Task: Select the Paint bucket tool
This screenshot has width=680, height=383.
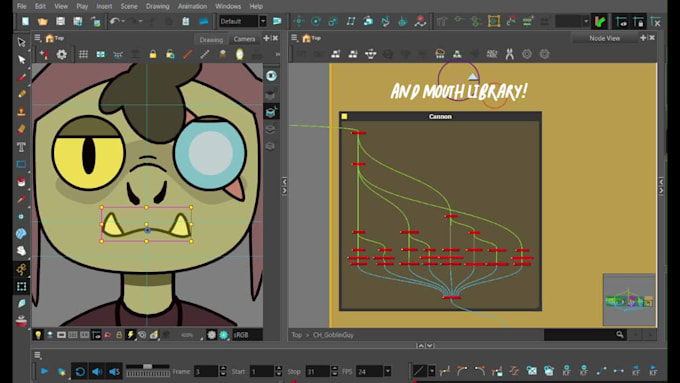Action: (x=21, y=181)
